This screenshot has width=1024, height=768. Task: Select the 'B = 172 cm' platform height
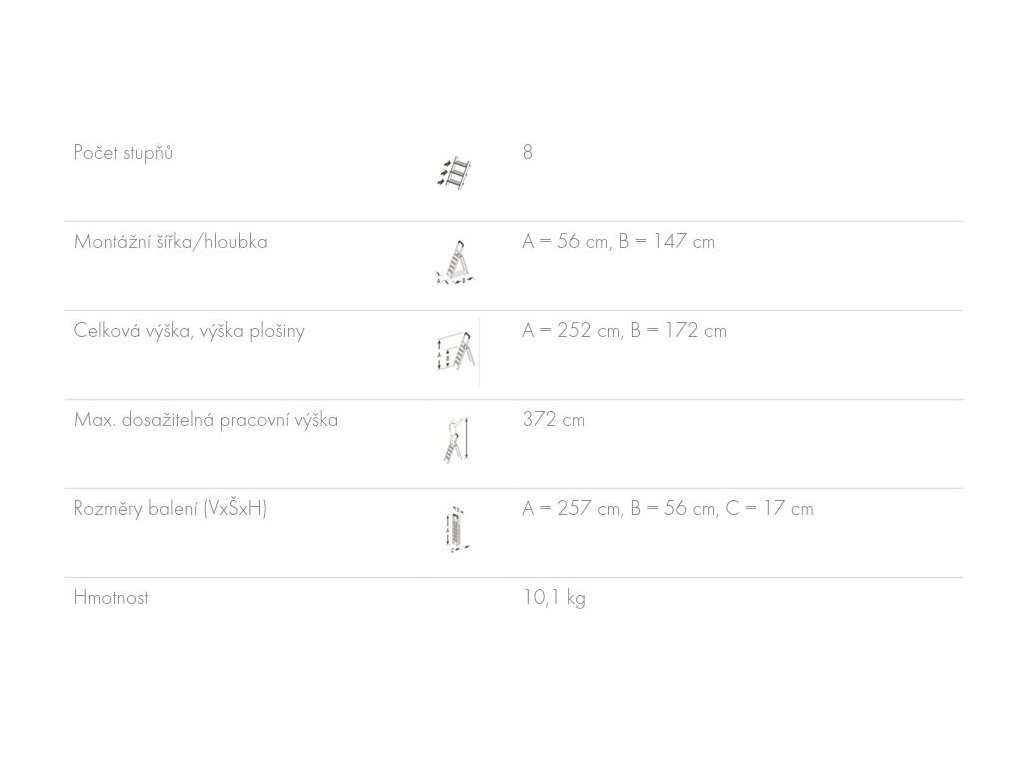pos(679,331)
